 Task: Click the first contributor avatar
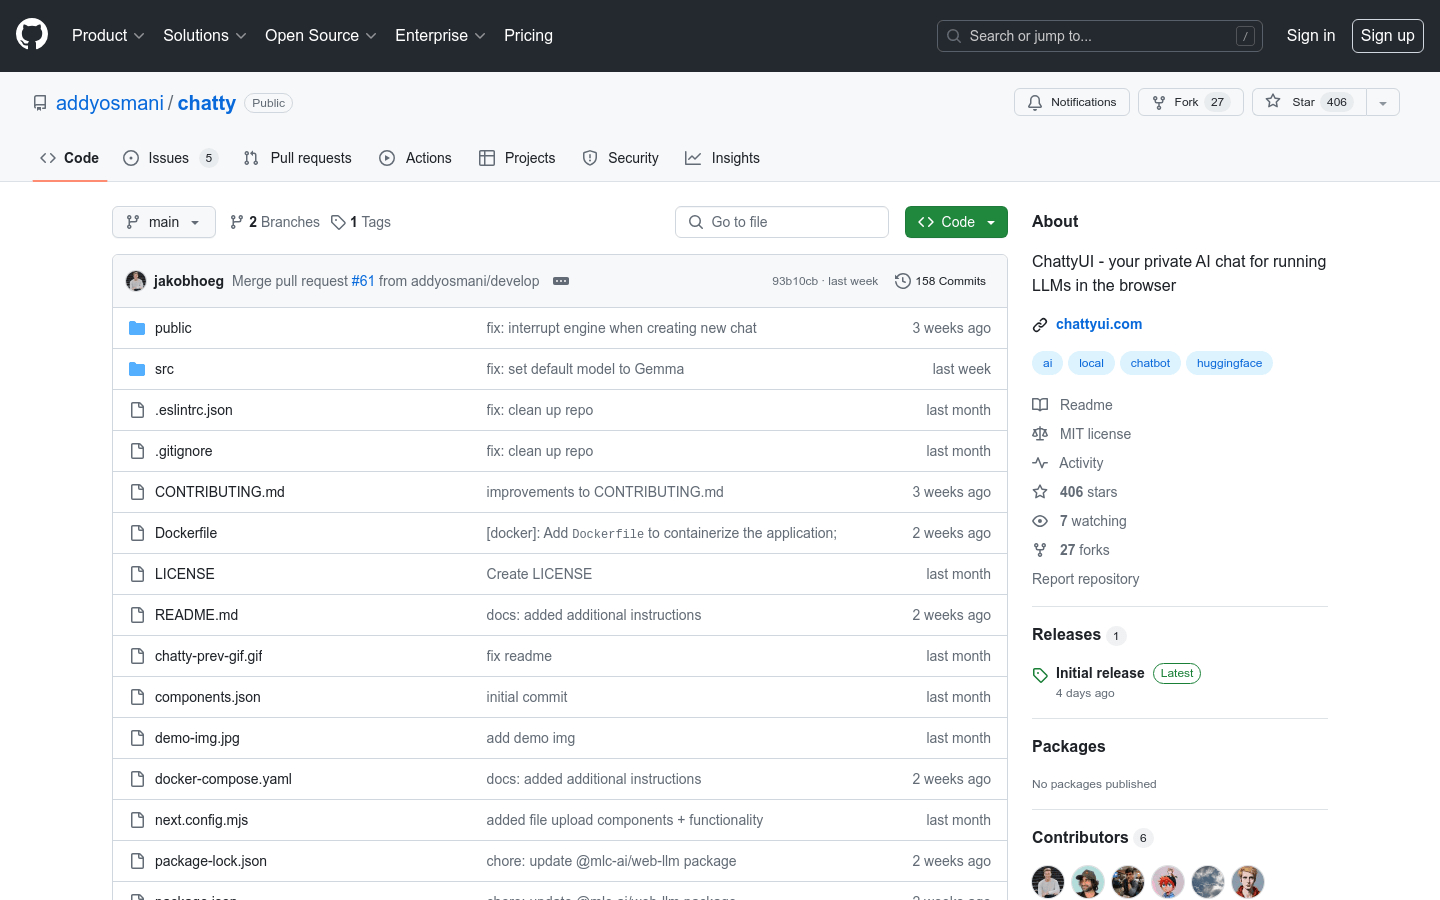tap(1048, 882)
